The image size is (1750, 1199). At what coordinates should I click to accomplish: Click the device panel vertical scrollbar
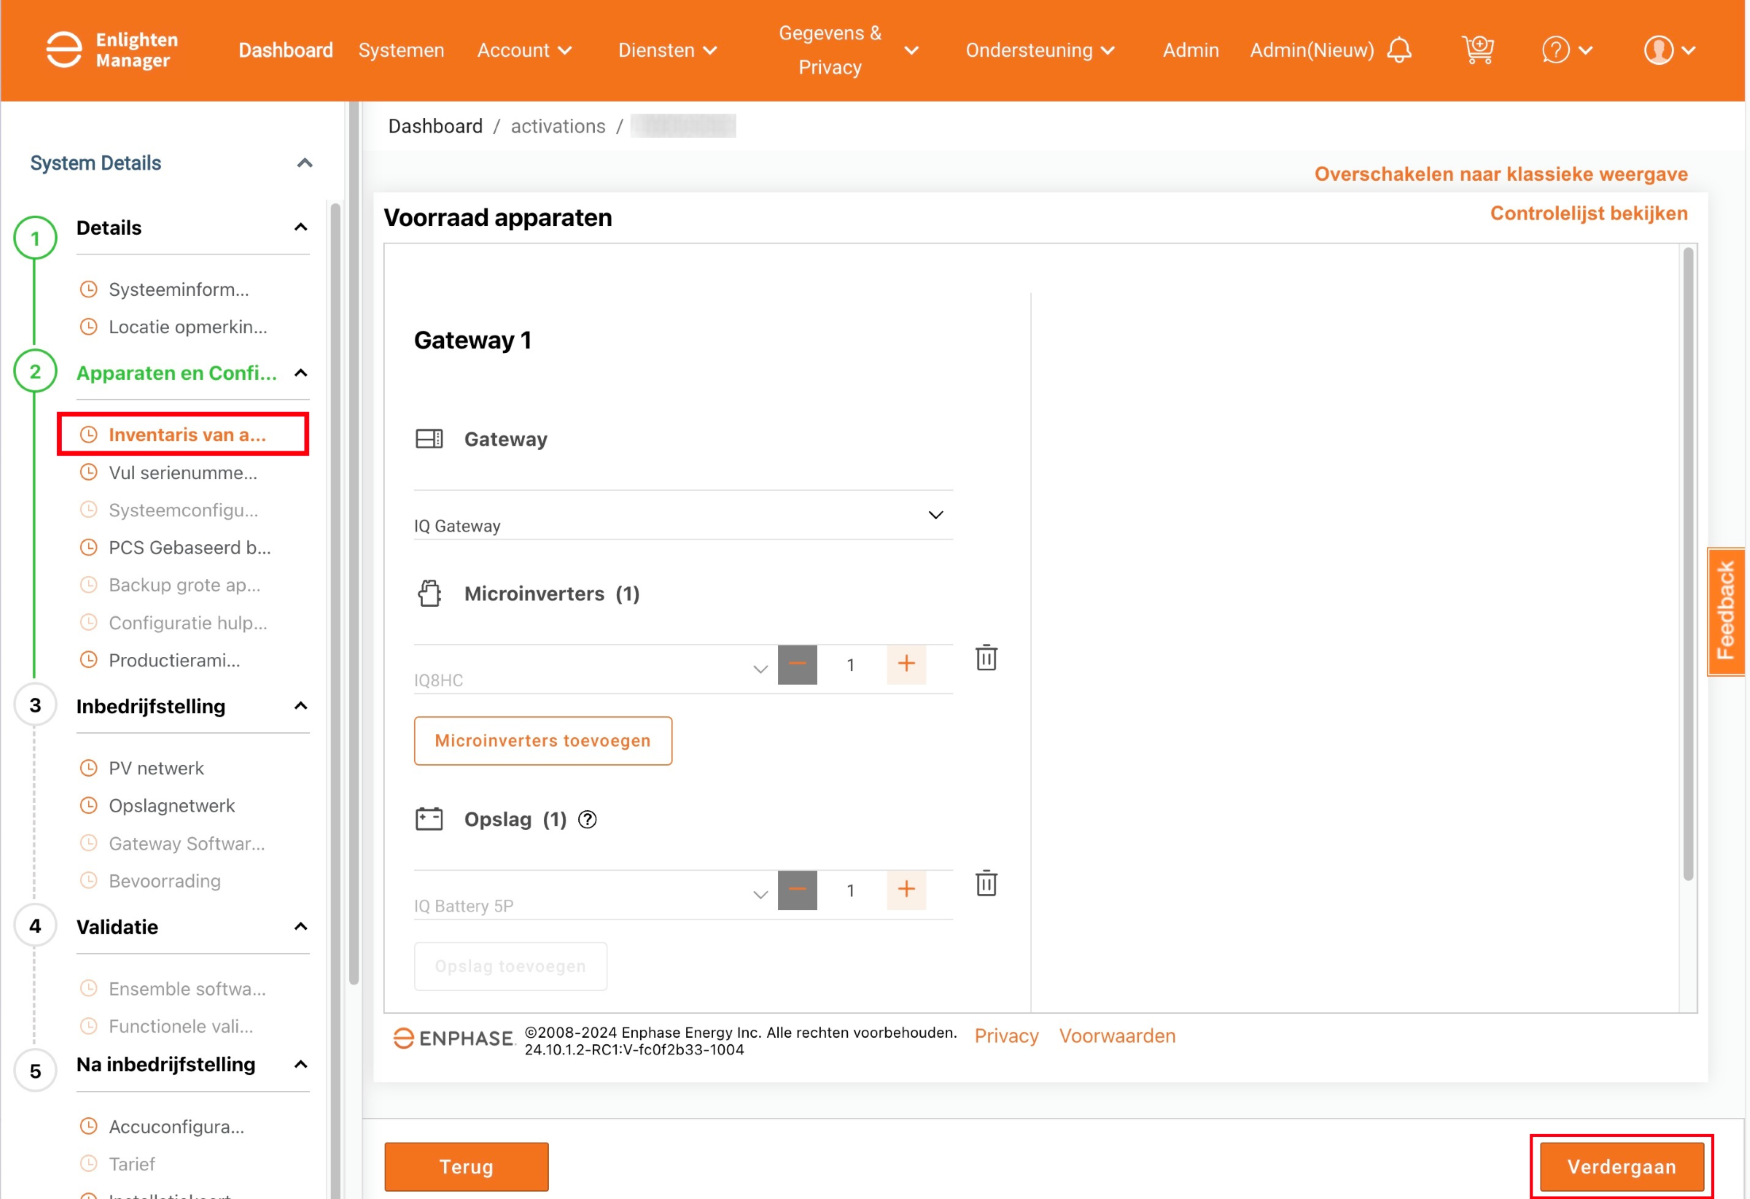[x=1688, y=564]
